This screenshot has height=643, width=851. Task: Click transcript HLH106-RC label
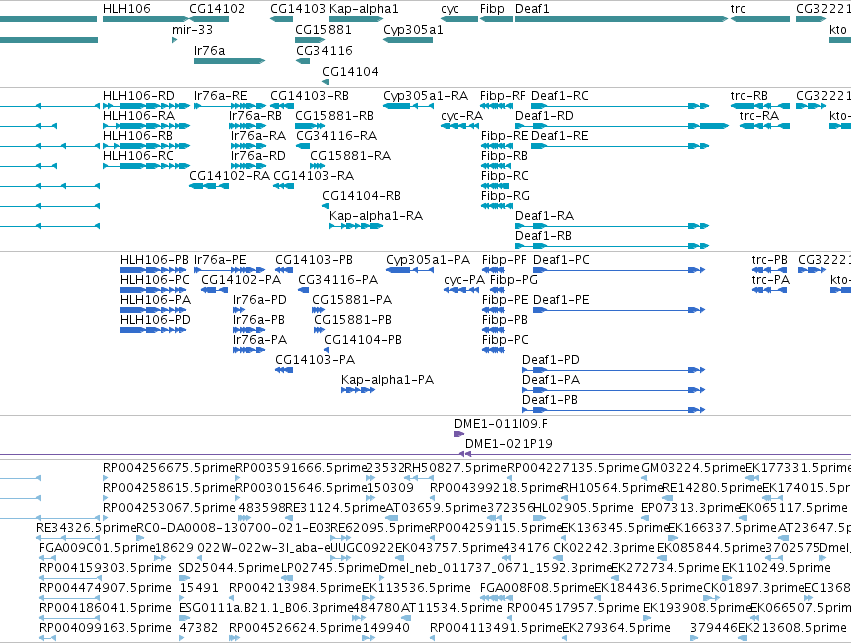click(138, 156)
